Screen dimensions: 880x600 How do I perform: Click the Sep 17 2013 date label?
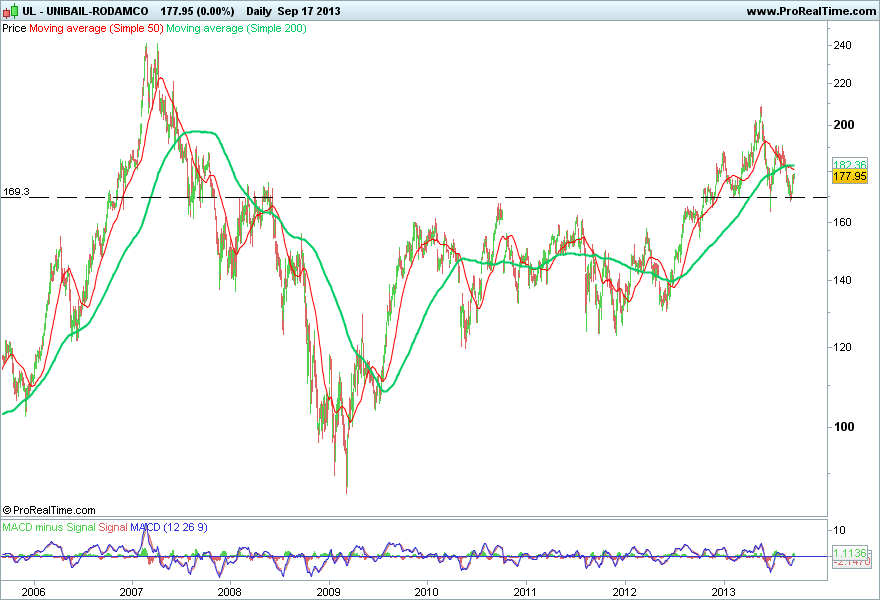point(309,11)
